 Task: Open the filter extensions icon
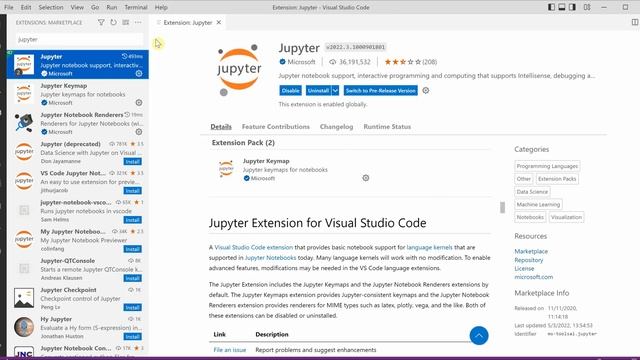coord(101,22)
